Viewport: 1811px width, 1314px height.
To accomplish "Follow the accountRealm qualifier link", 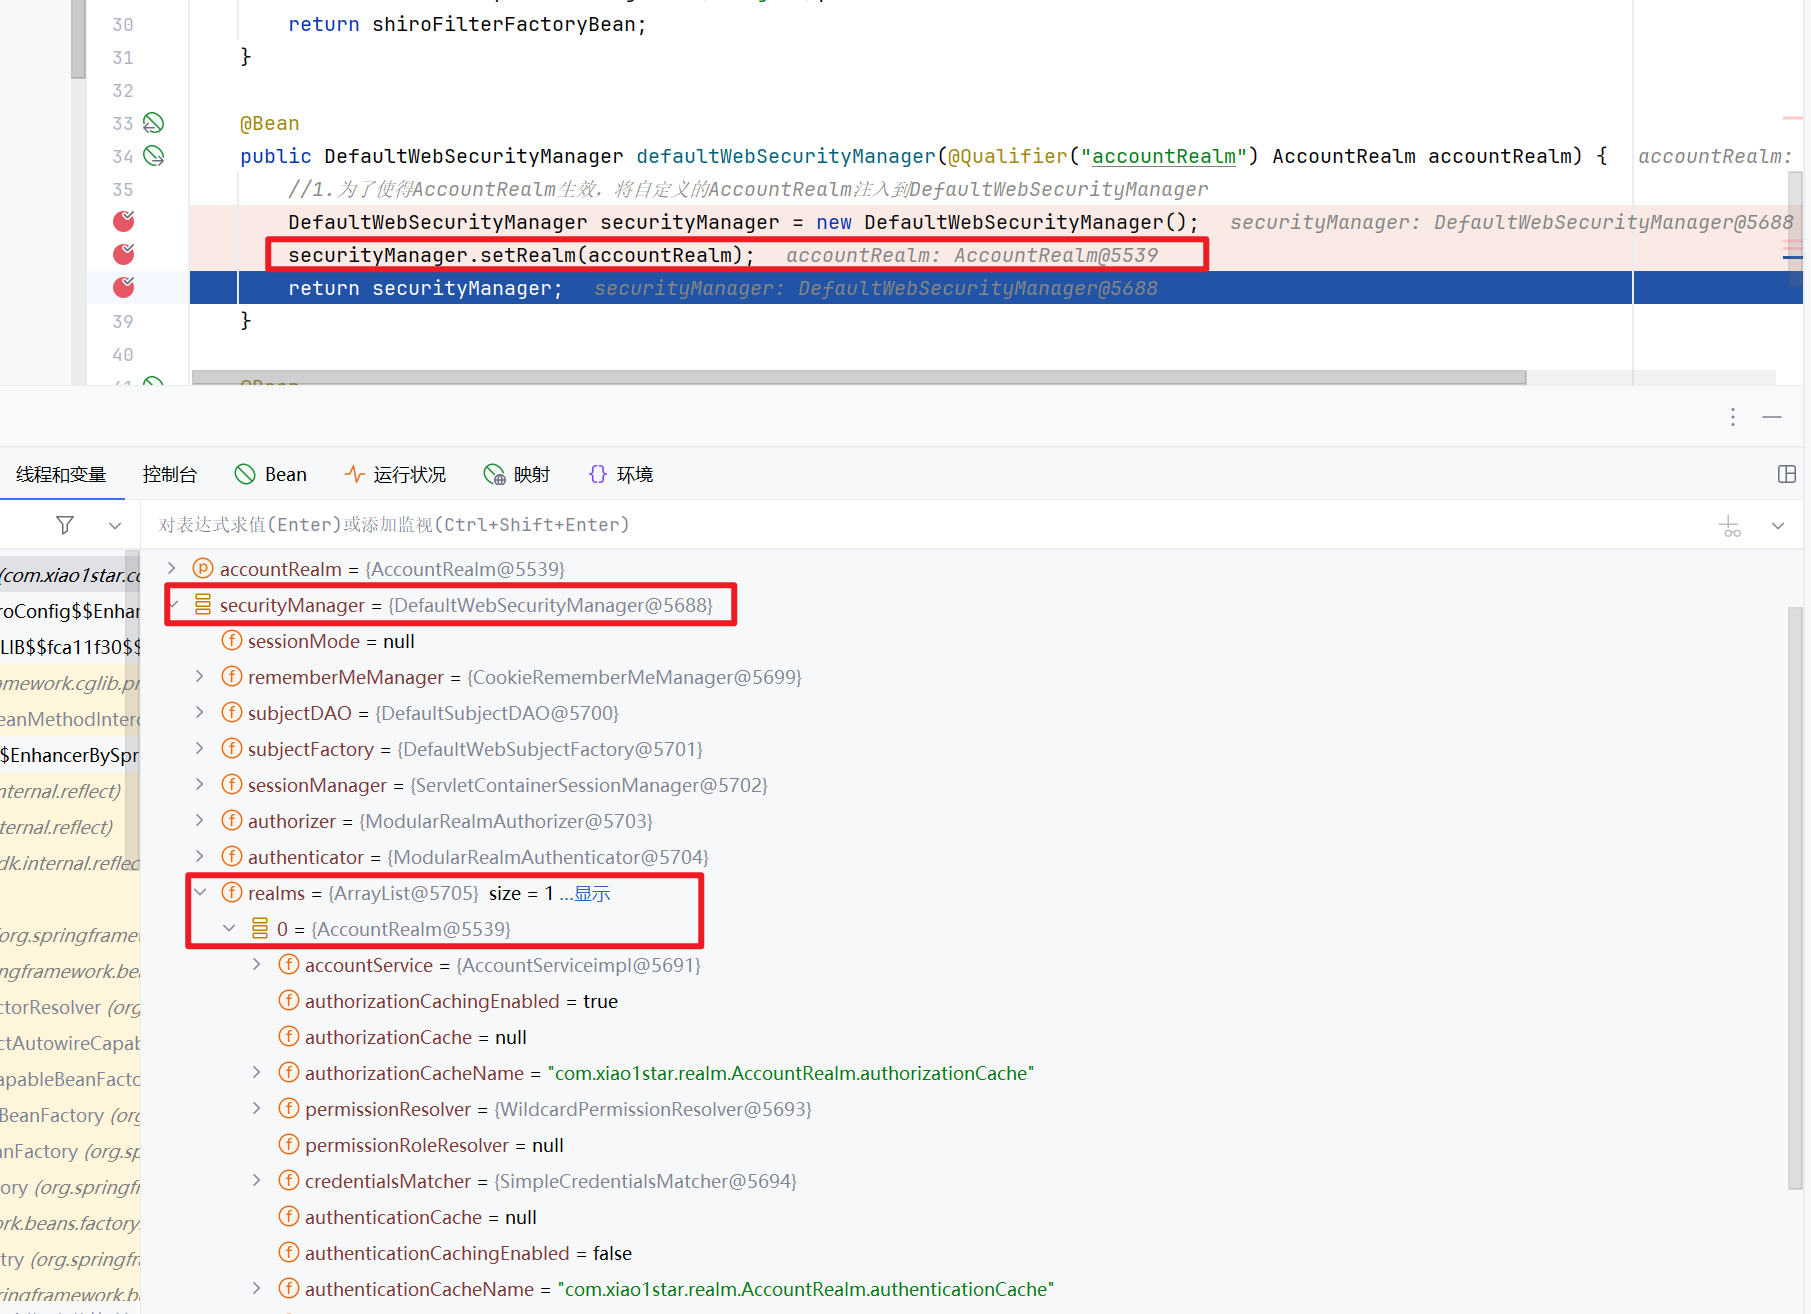I will (1163, 156).
